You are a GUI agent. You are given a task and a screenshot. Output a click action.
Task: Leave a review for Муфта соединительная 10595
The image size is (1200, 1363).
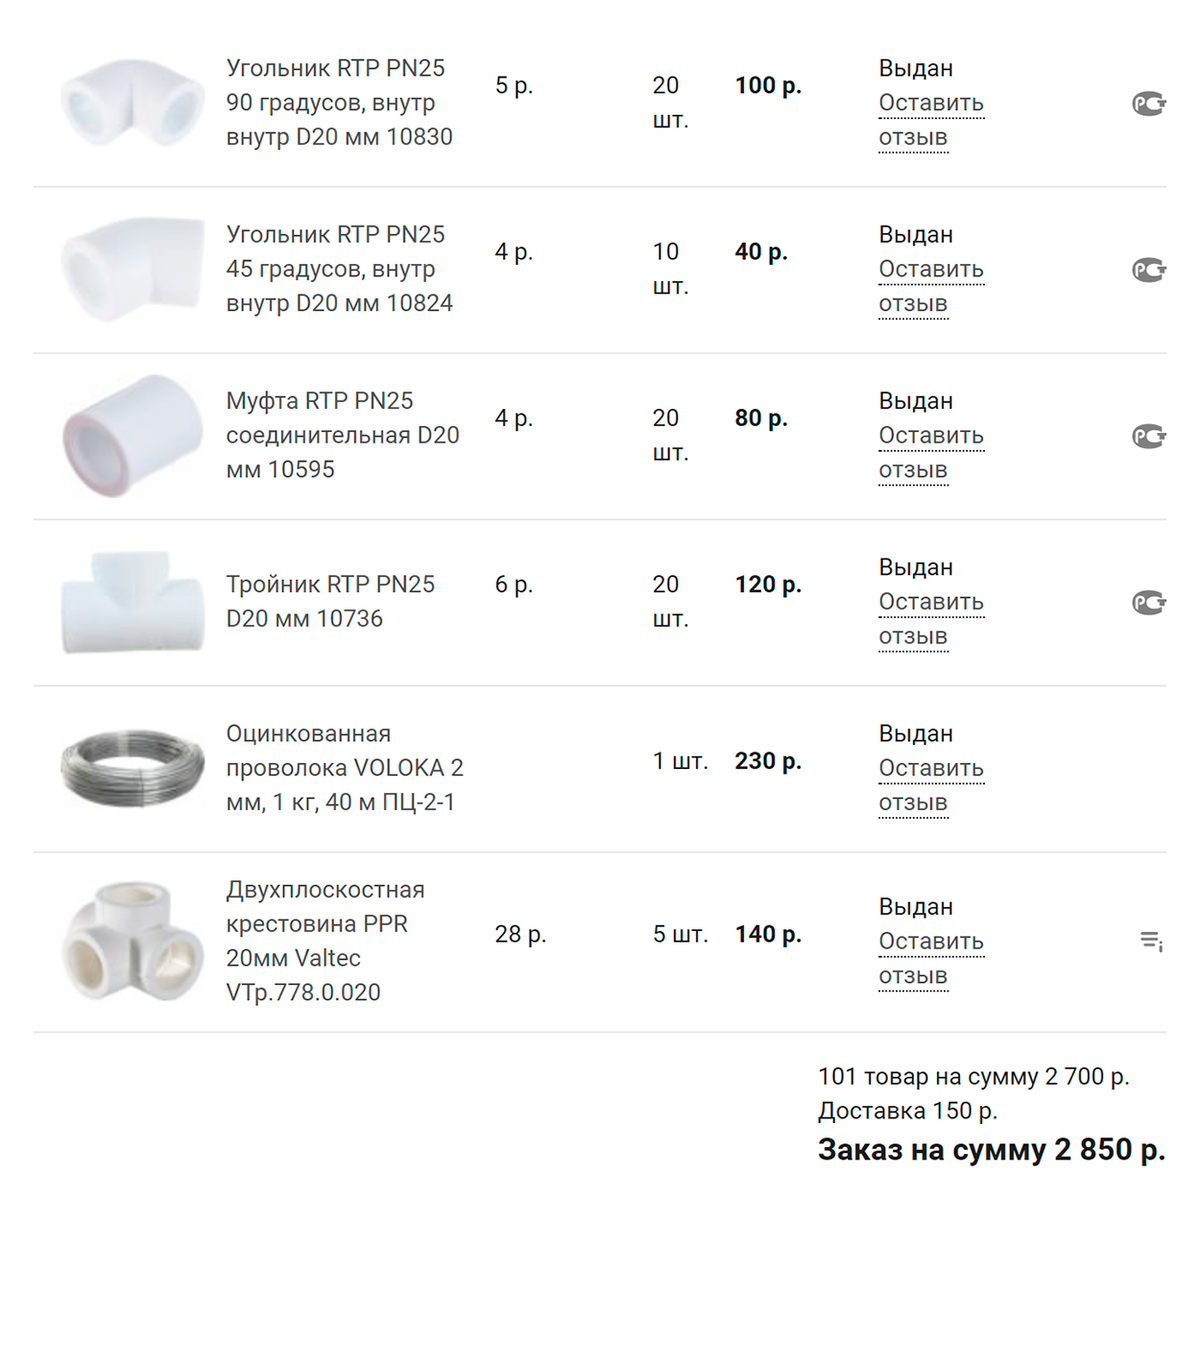[931, 453]
